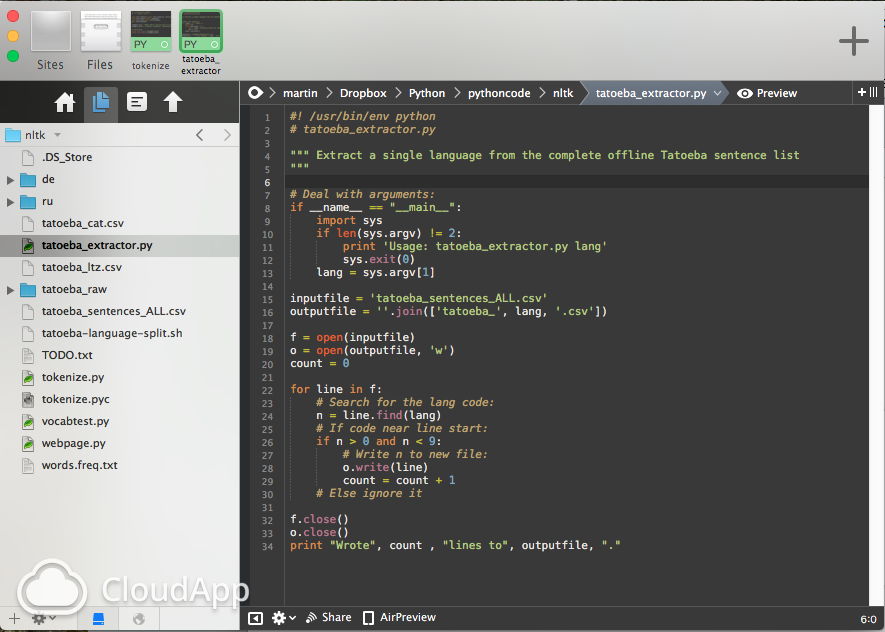Screen dimensions: 885x632
Task: Select tatoeba_raw folder row
Action: pos(120,289)
